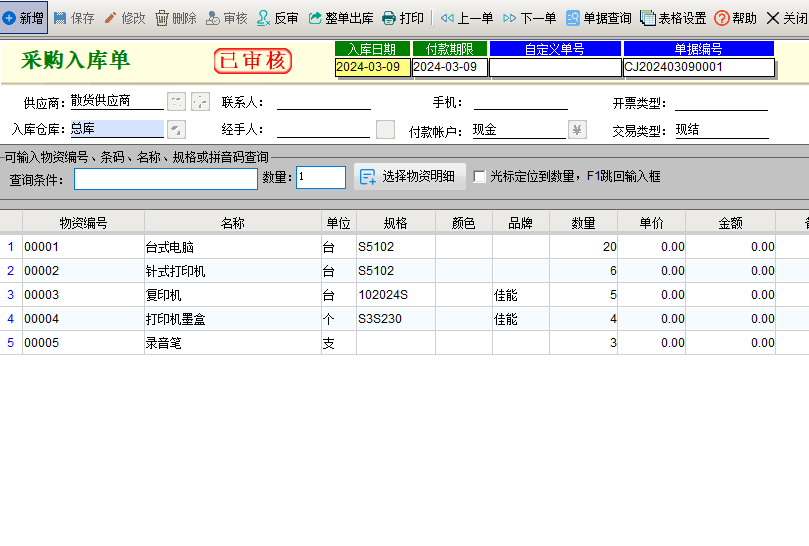
Task: Click the 修改 edit pencil button
Action: (x=125, y=19)
